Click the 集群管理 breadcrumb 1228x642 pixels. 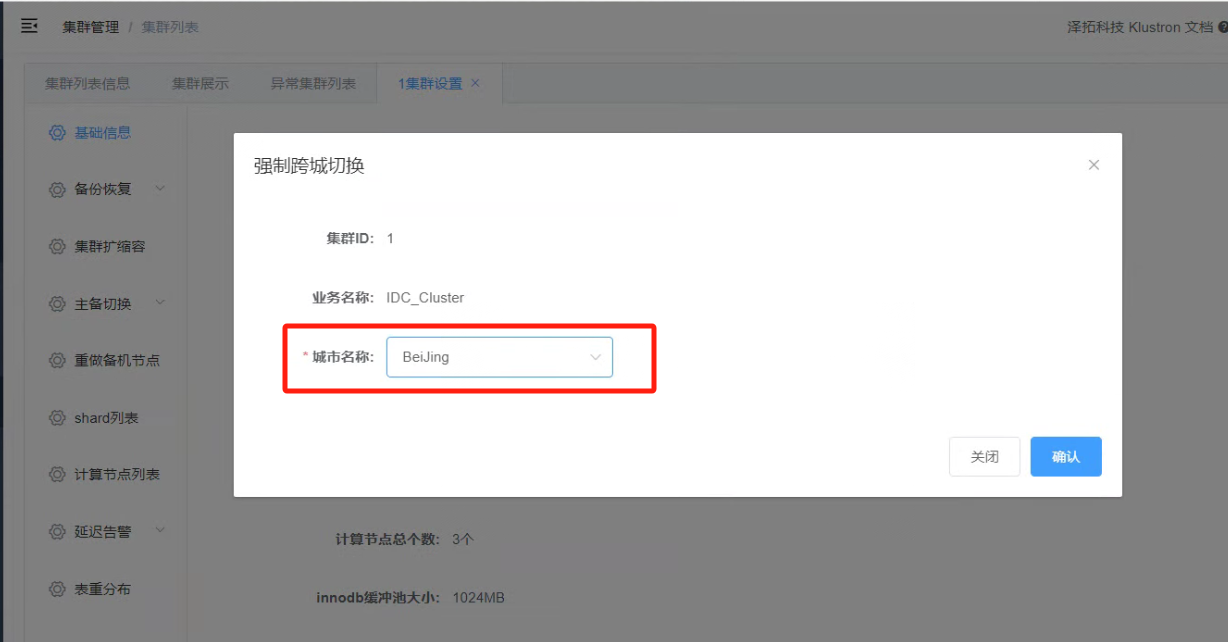click(91, 27)
